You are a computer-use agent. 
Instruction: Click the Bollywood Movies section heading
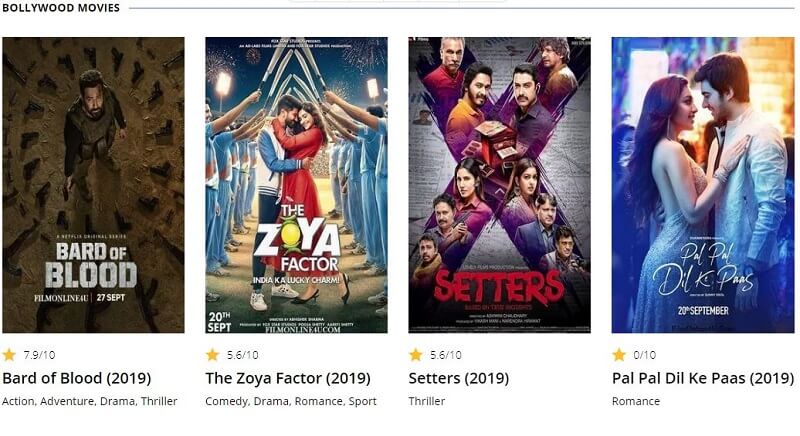pos(61,8)
